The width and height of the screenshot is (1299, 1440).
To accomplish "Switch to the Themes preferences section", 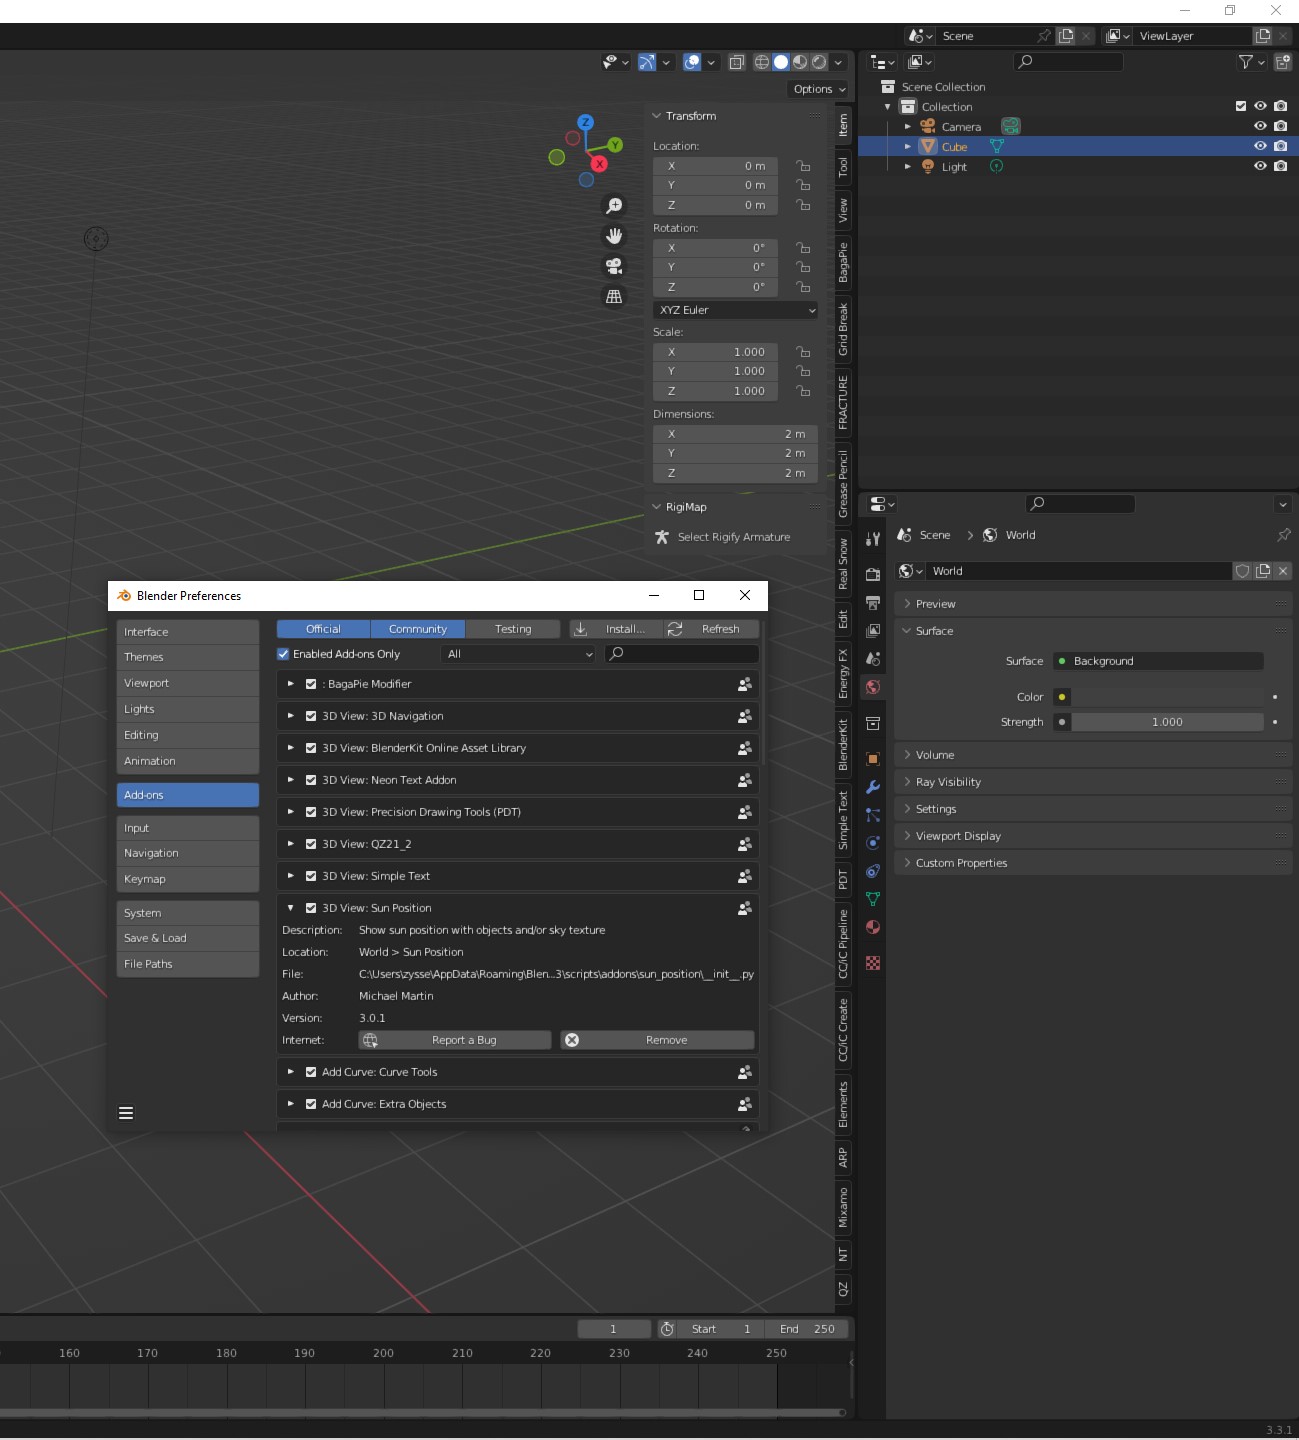I will (188, 657).
